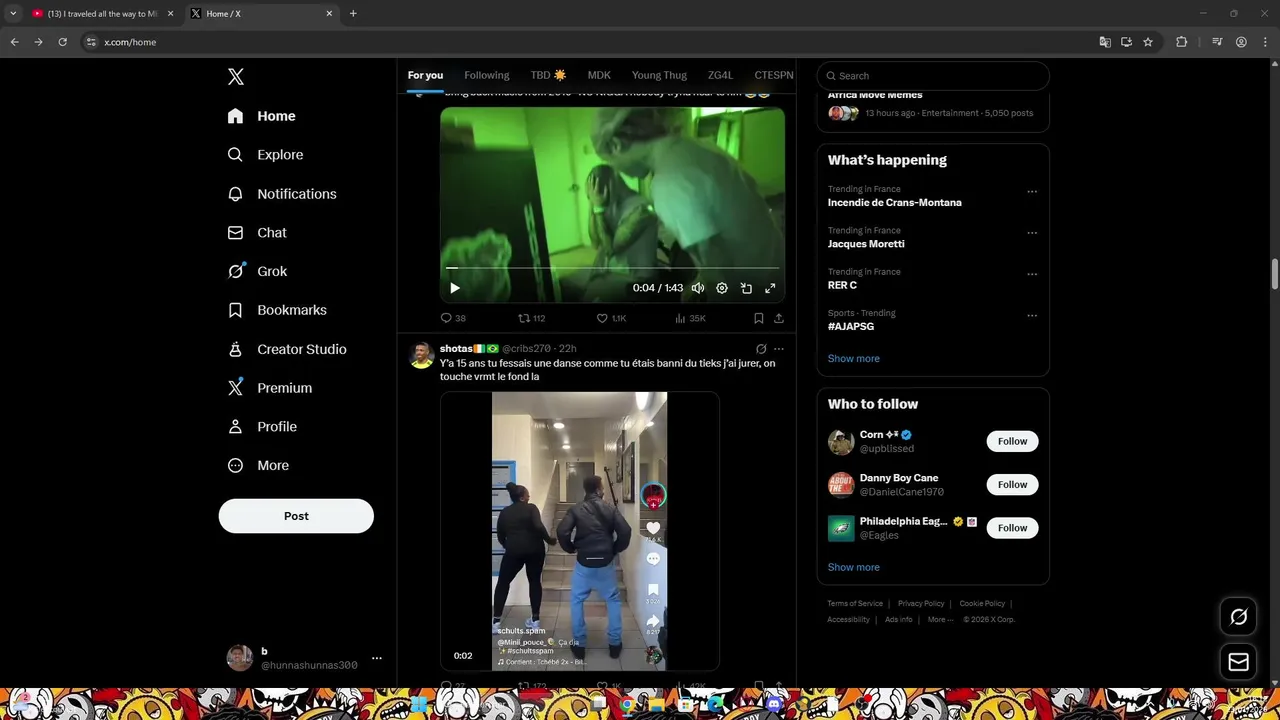This screenshot has height=720, width=1280.
Task: Switch to the TBD tab
Action: coord(548,75)
